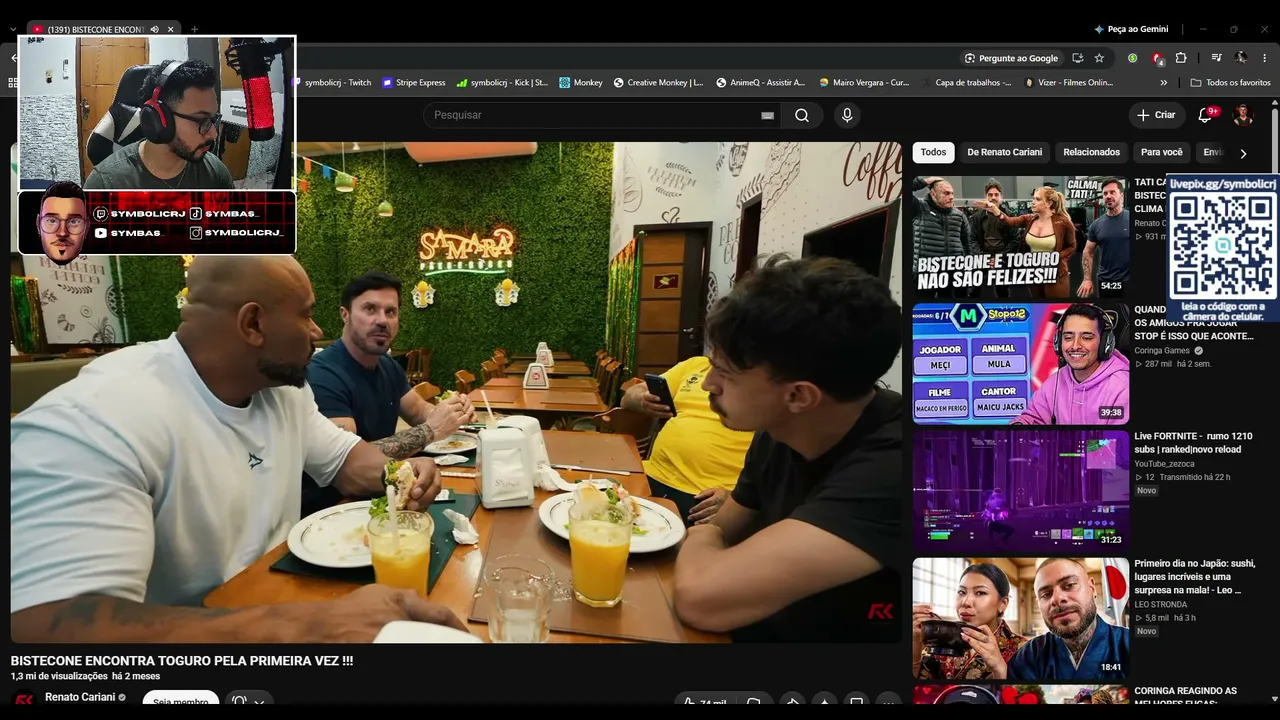Open the green extension icon
This screenshot has width=1280, height=720.
1132,58
